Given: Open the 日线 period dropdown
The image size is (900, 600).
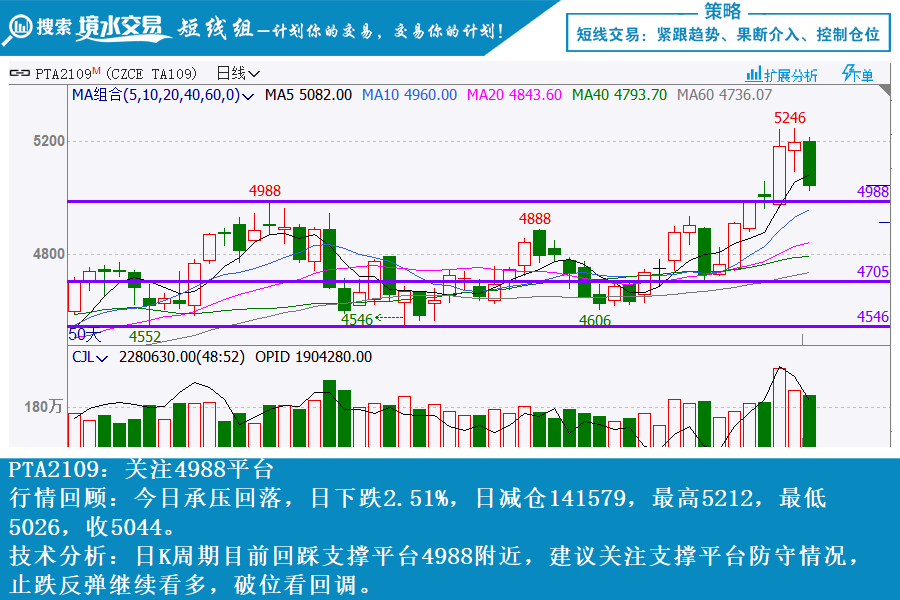Looking at the screenshot, I should 238,74.
